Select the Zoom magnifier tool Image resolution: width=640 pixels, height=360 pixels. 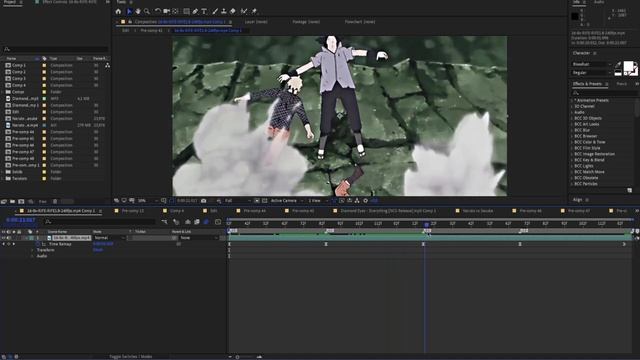pos(147,11)
